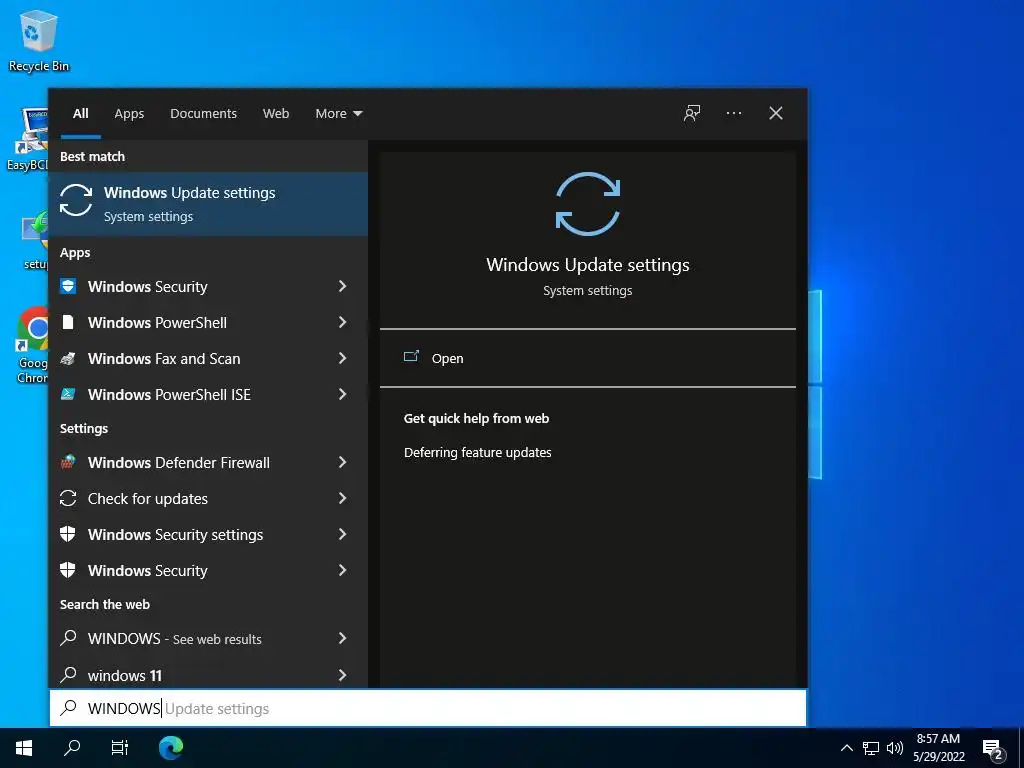
Task: Expand the windows 11 web suggestion arrow
Action: point(342,675)
